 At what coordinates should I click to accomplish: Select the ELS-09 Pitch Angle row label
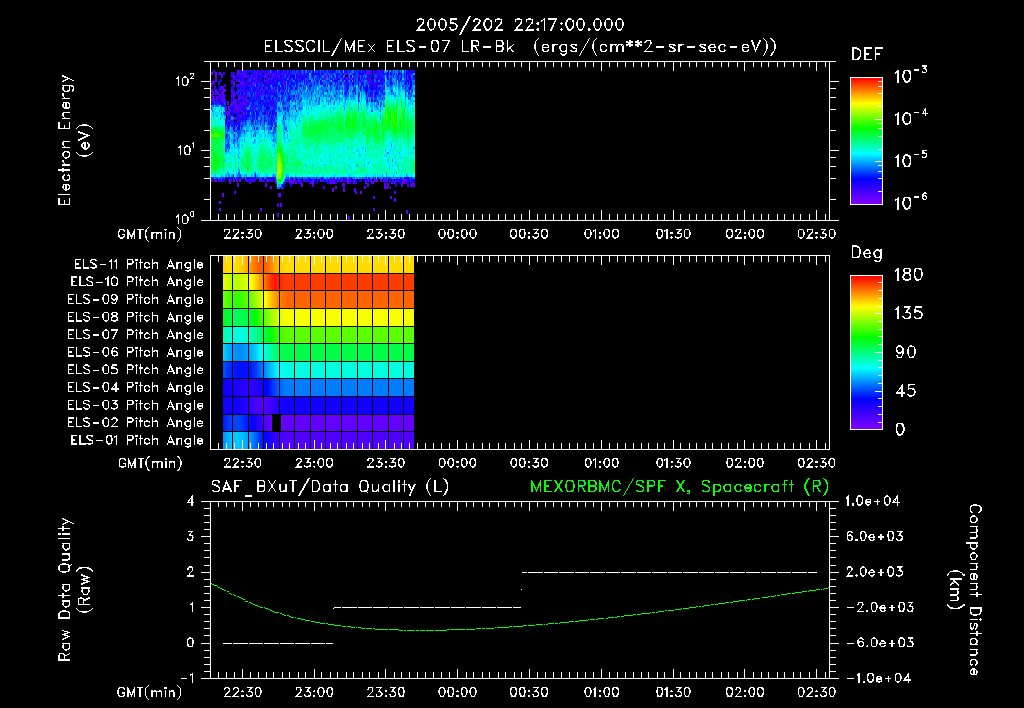coord(136,300)
